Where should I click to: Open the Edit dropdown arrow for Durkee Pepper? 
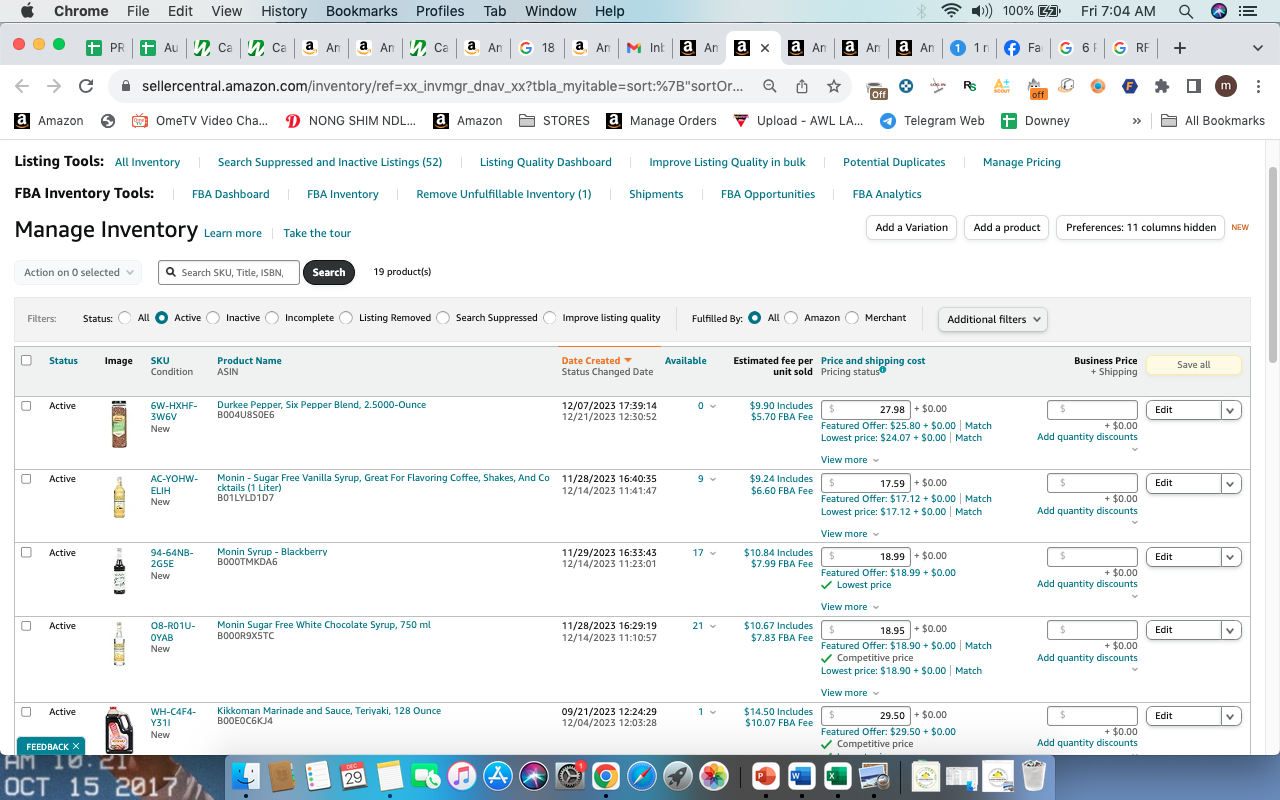[x=1231, y=409]
